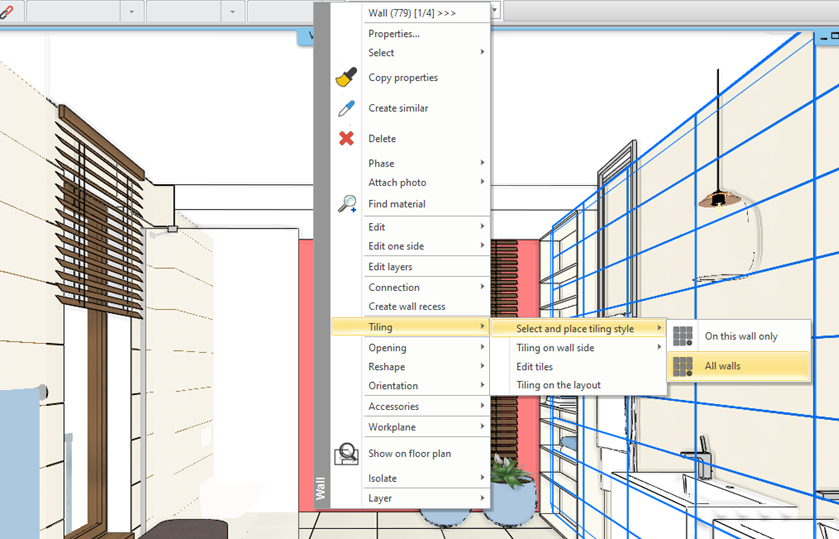Click the red link icon in top toolbar
839x539 pixels.
coord(6,12)
